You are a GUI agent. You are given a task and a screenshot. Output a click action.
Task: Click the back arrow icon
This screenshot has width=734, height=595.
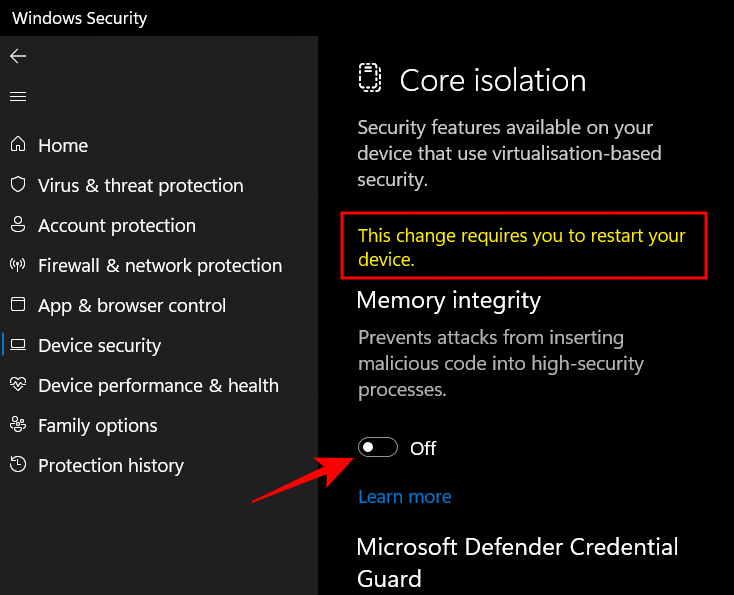pos(17,56)
